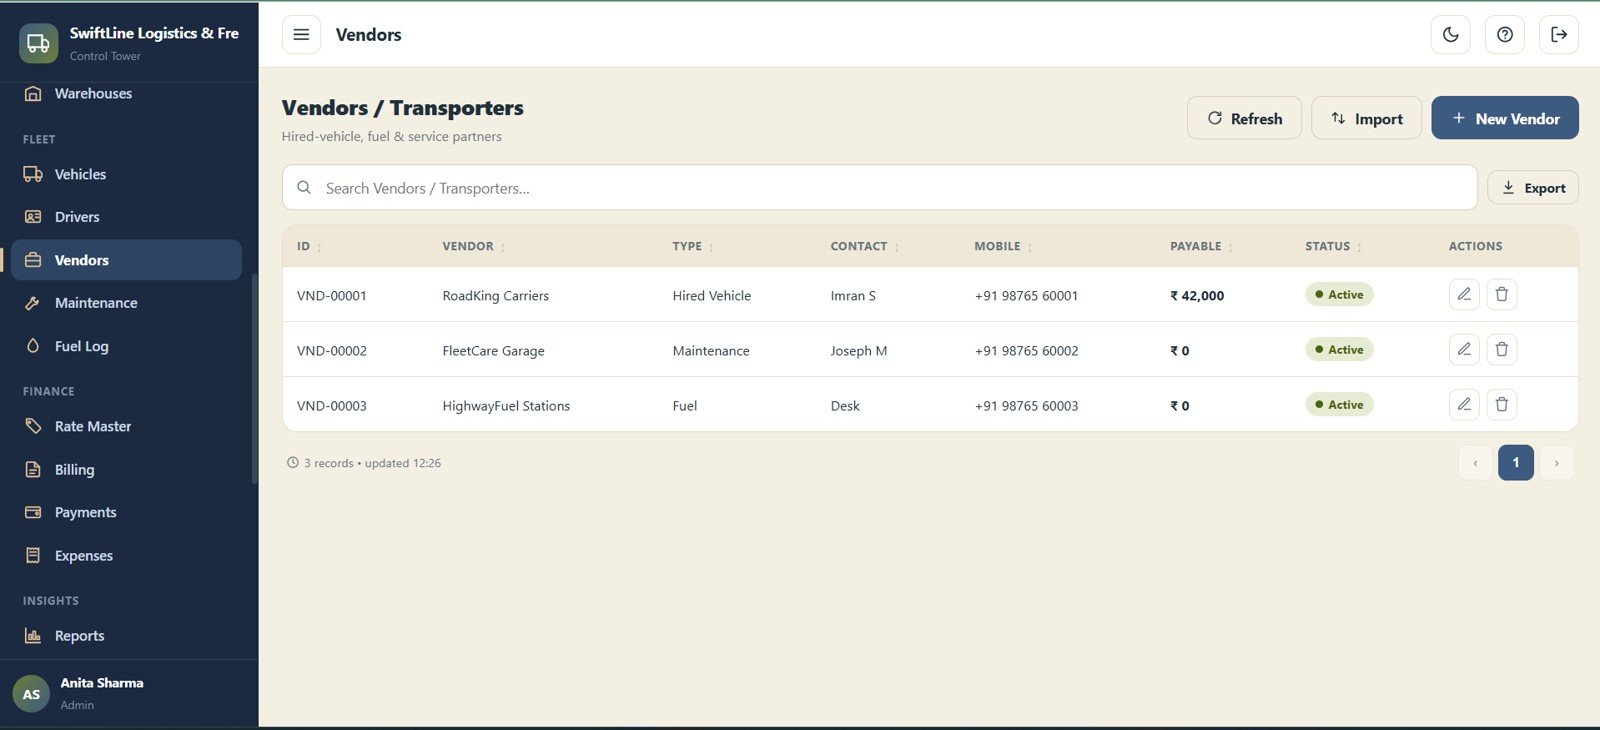Edit the RoadKing Carriers vendor

coord(1464,294)
